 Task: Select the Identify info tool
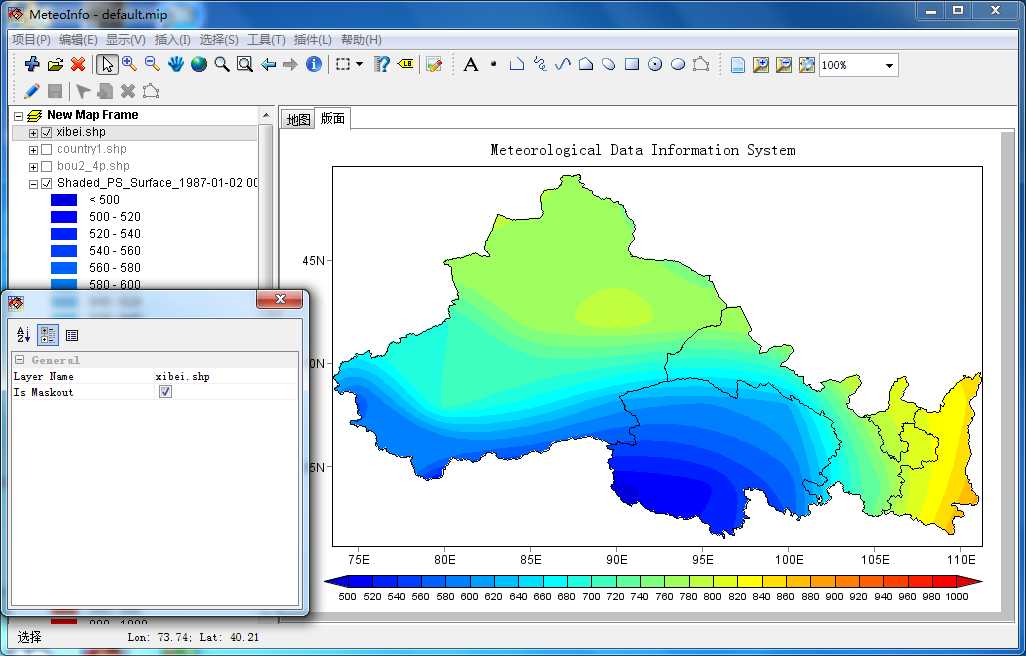tap(314, 65)
